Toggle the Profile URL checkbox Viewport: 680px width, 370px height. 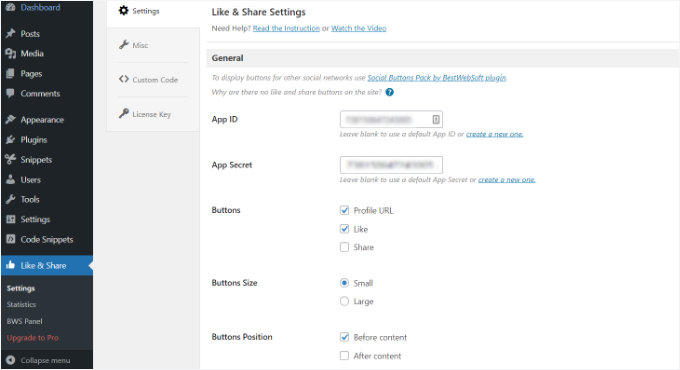344,210
